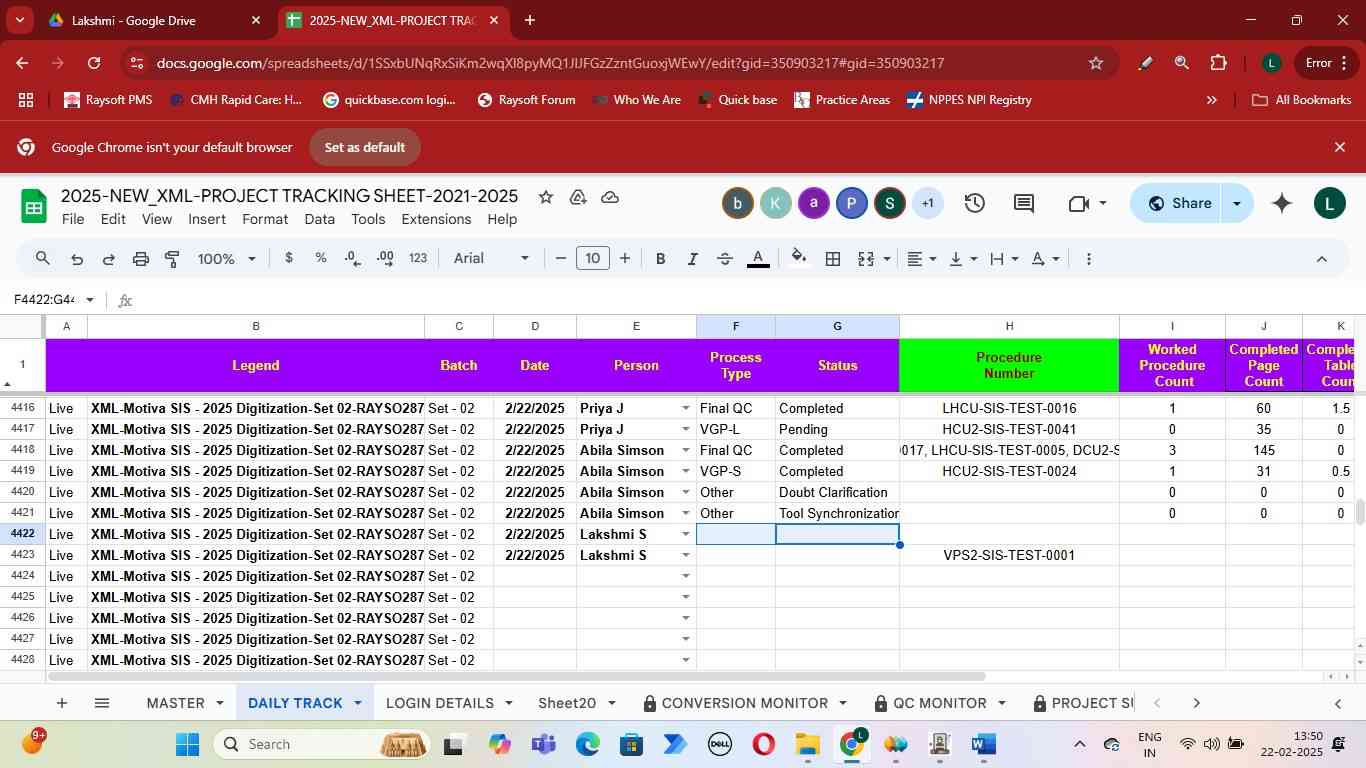Open the Quick base bookmark
This screenshot has width=1366, height=768.
[x=737, y=100]
